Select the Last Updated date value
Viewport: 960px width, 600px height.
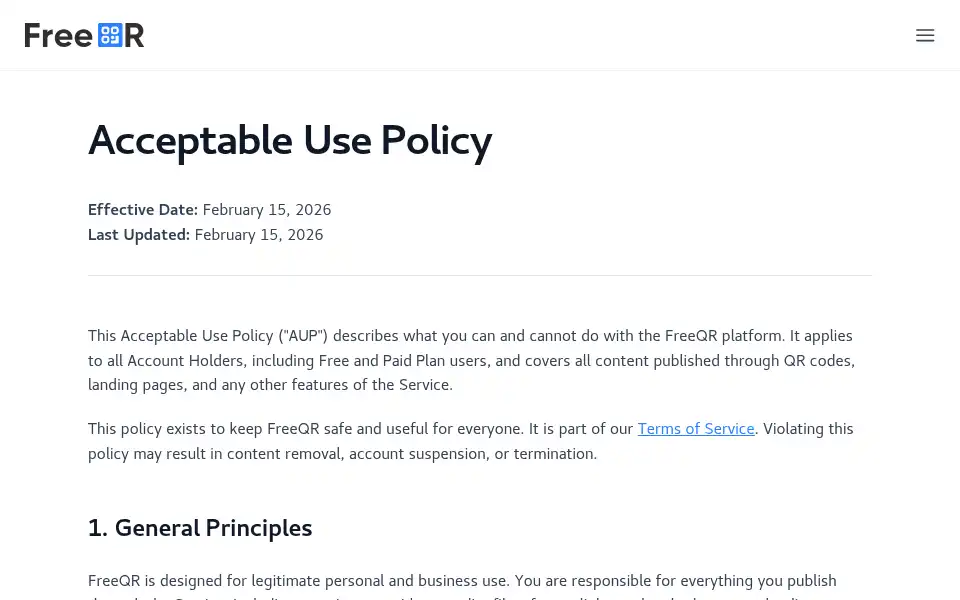click(x=259, y=234)
